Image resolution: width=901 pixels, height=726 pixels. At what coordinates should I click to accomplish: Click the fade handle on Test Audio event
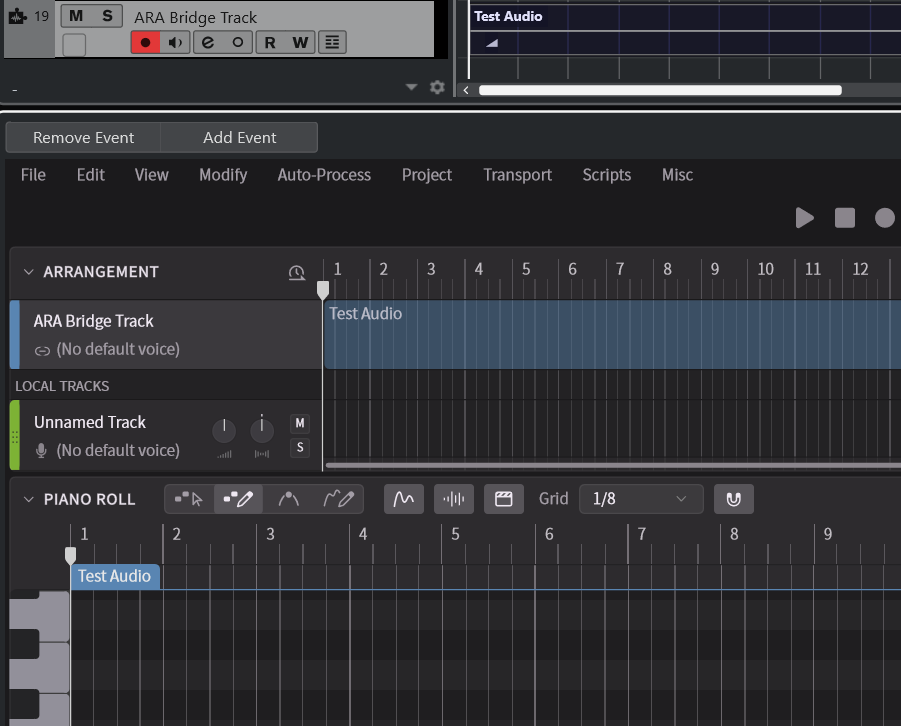click(x=491, y=43)
